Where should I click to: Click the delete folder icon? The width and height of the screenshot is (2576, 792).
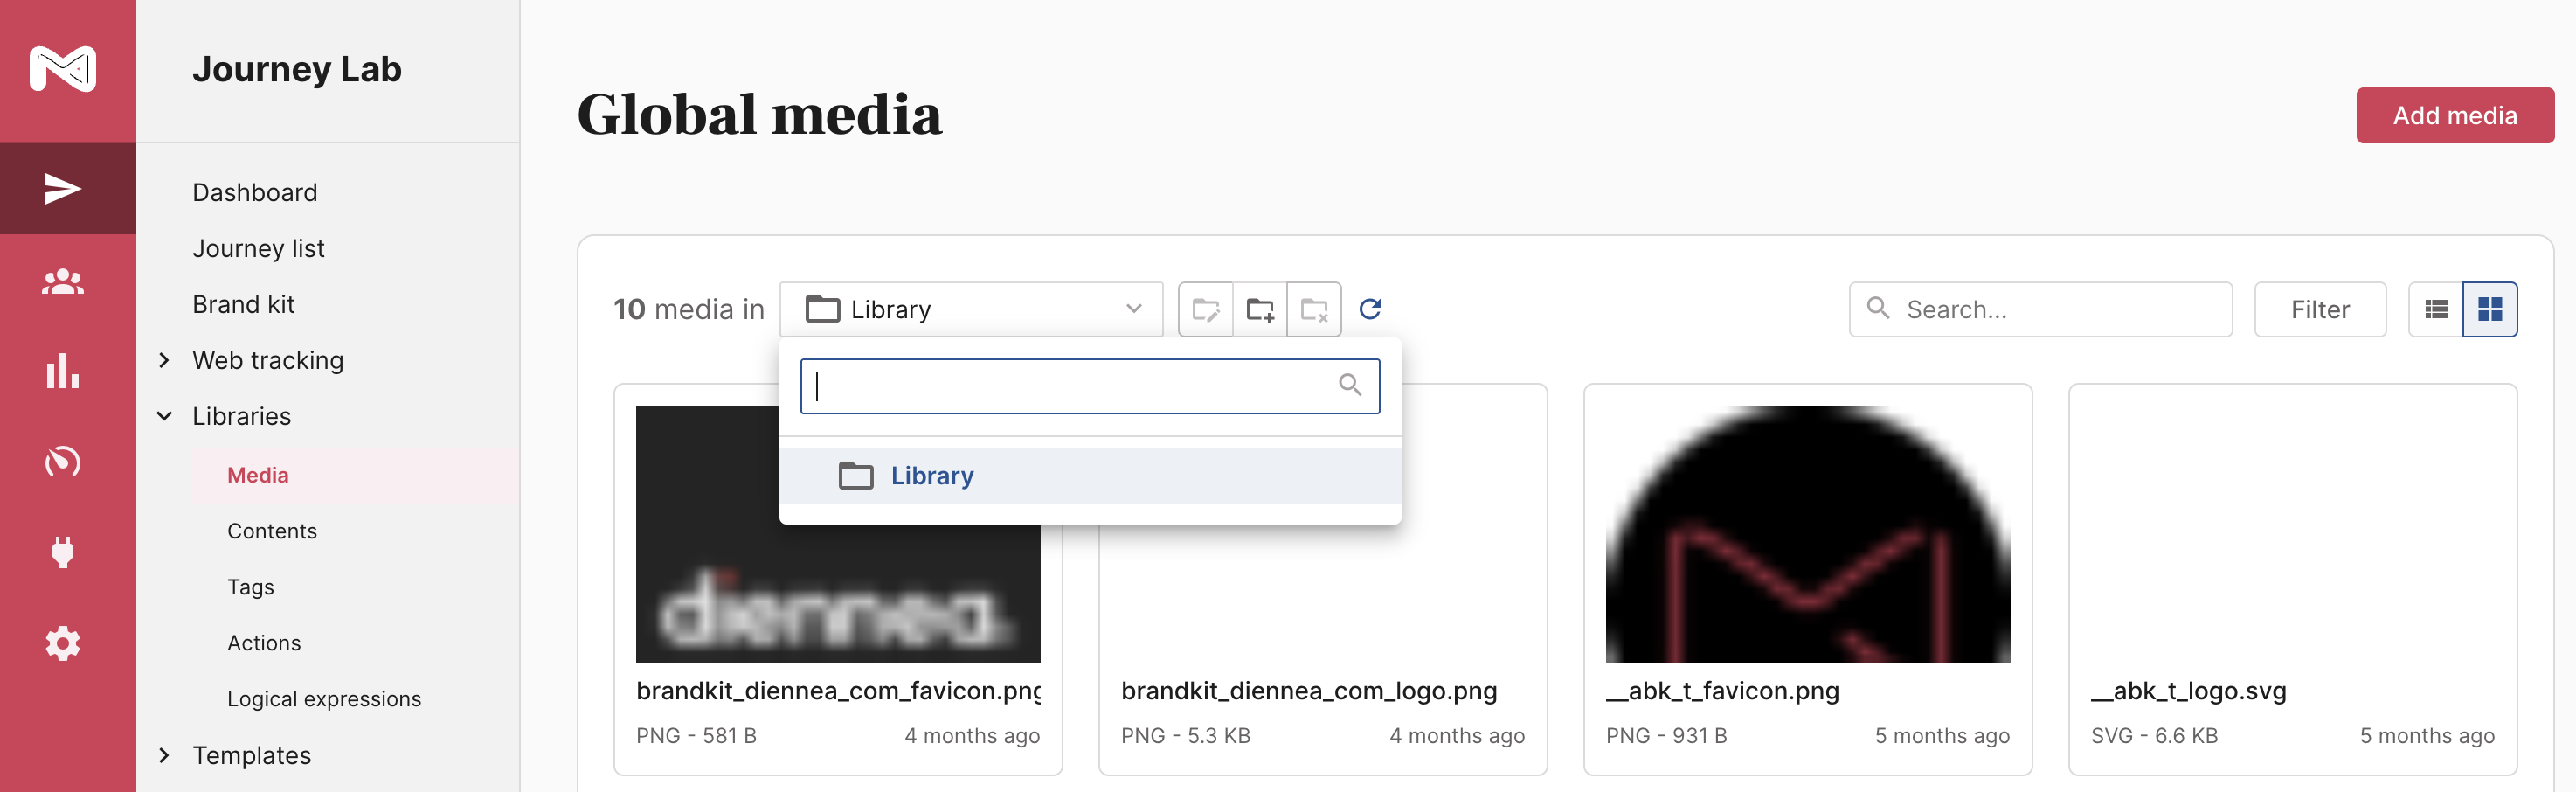pyautogui.click(x=1314, y=310)
